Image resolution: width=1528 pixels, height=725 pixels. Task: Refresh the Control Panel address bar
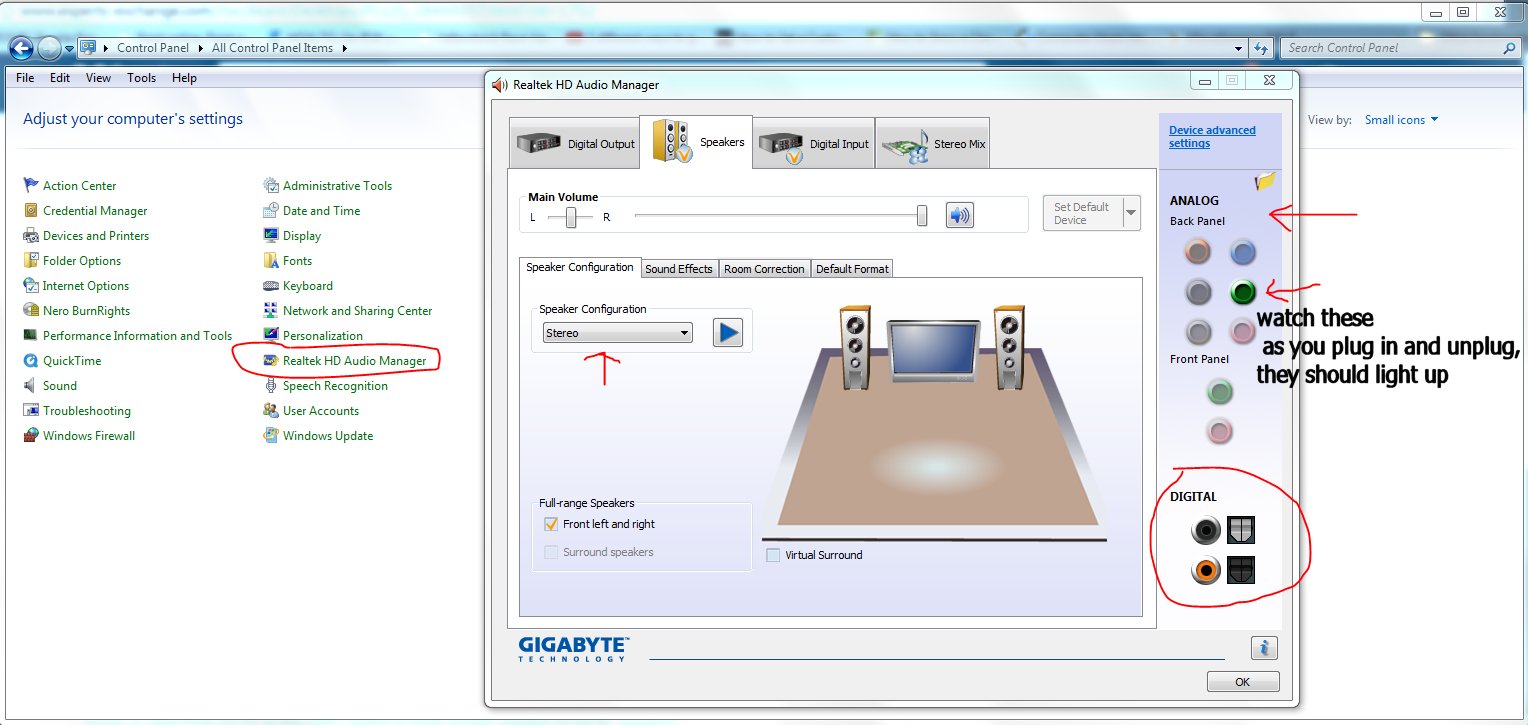pyautogui.click(x=1262, y=47)
